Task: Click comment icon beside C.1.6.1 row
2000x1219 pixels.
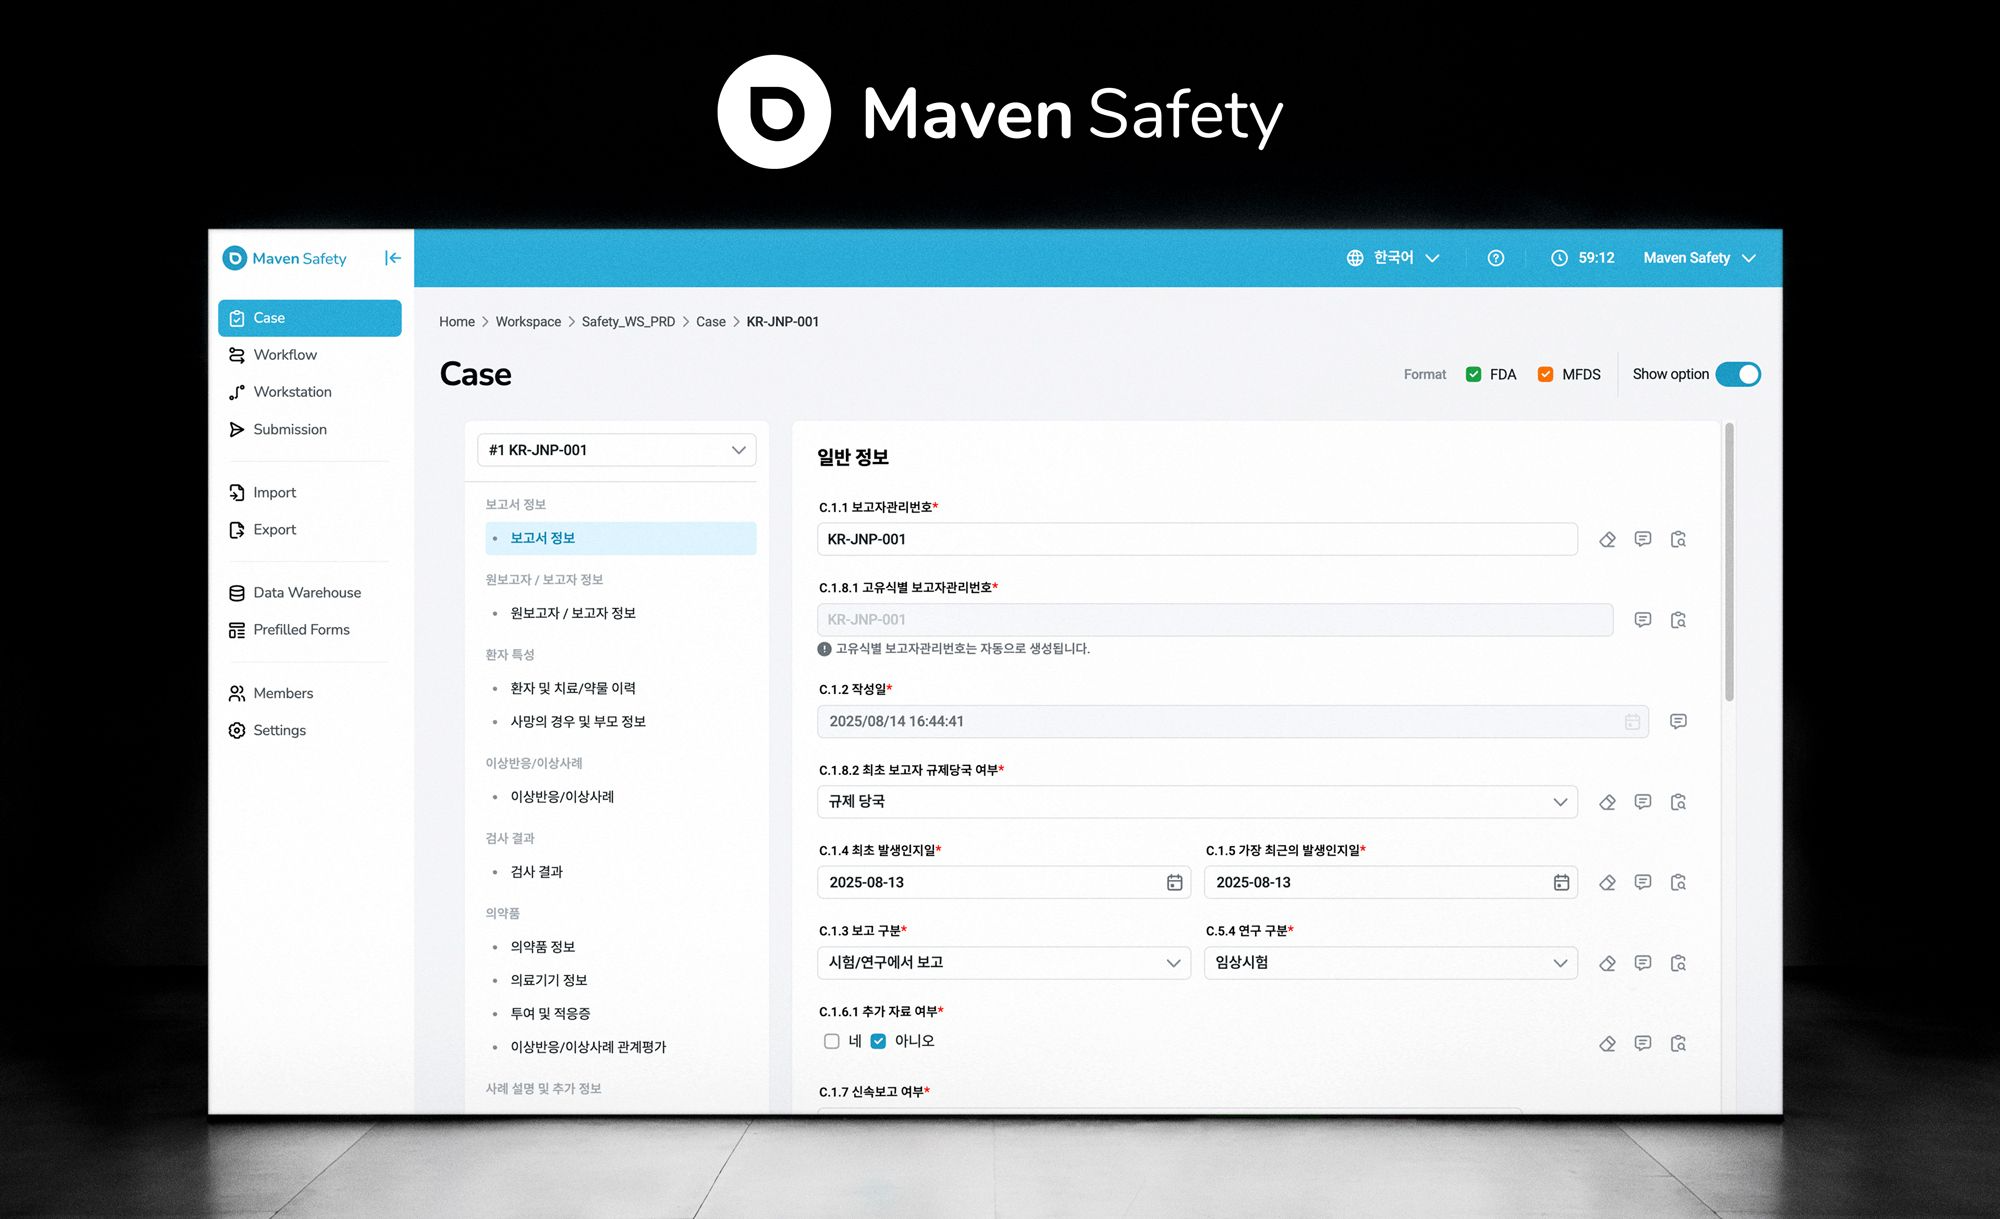Action: click(1642, 1043)
